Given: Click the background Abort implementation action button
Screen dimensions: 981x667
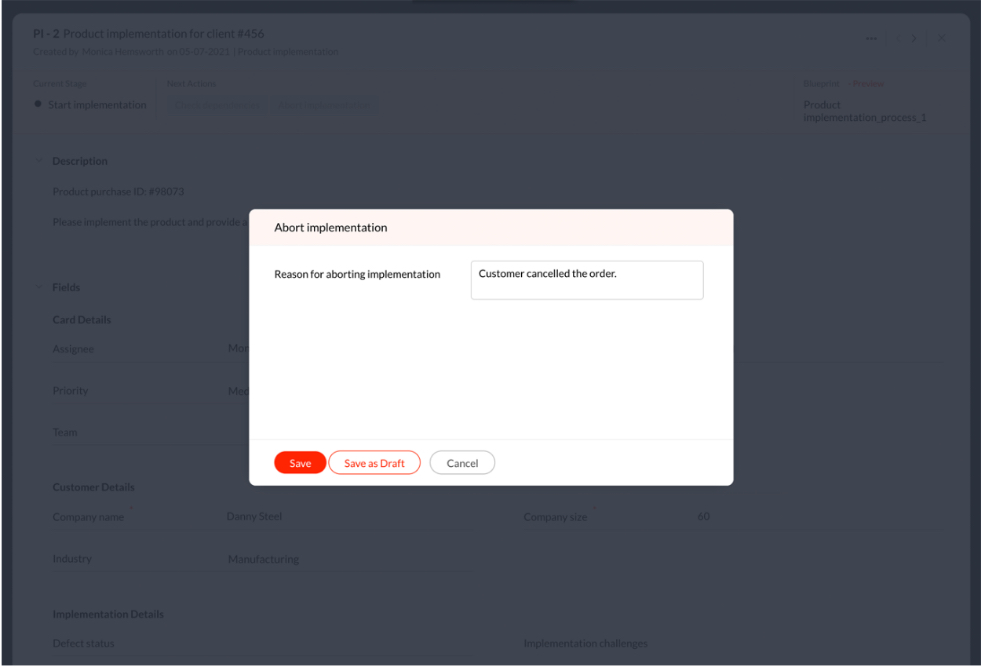Looking at the screenshot, I should (x=324, y=105).
